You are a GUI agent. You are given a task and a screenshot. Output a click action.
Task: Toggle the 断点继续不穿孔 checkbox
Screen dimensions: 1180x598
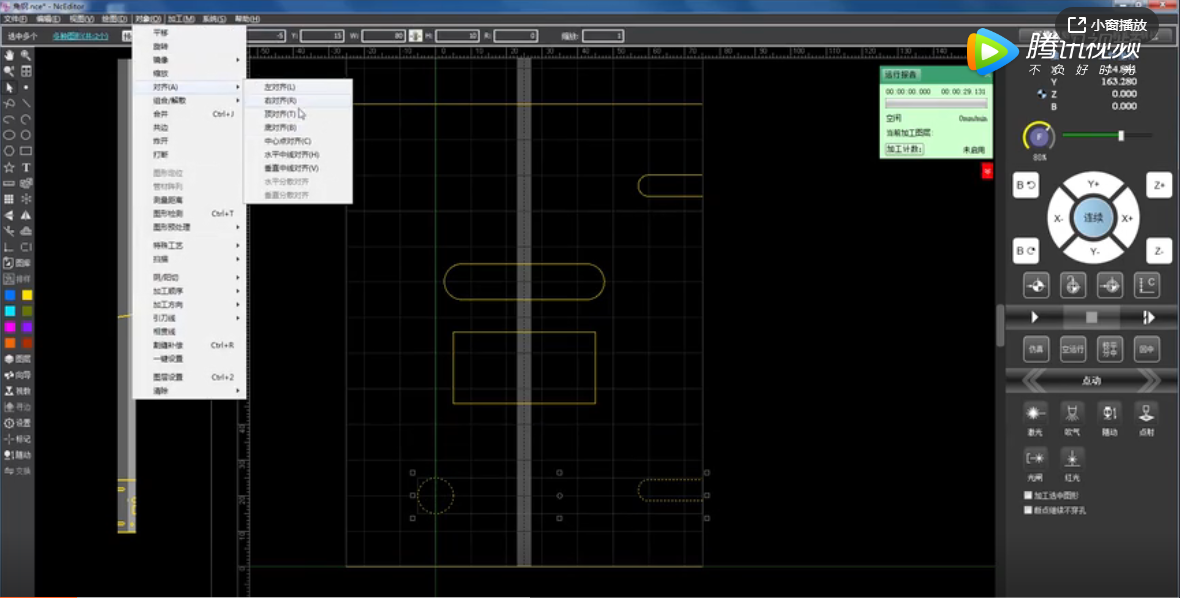[x=1029, y=510]
